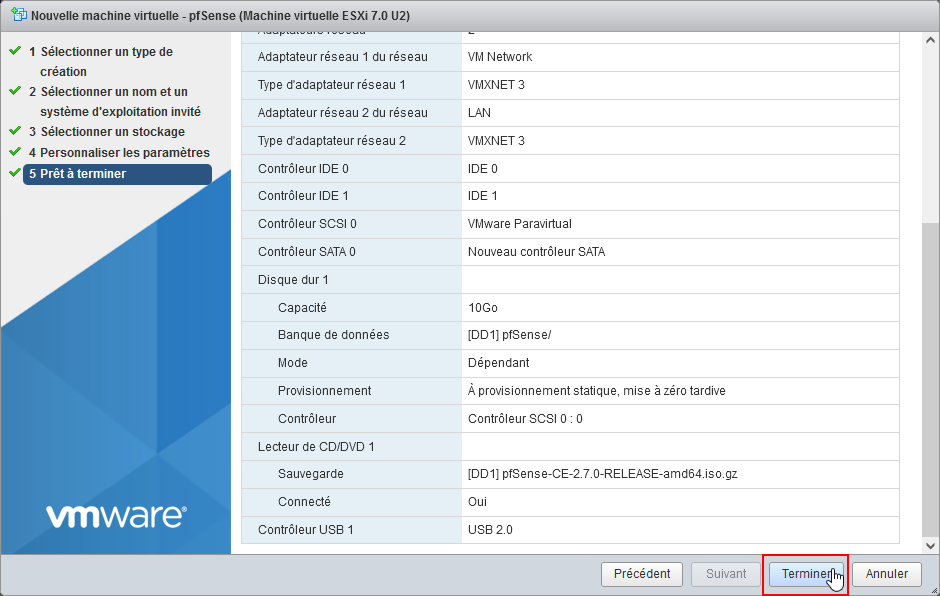Click 'Type d'adaptateur réseau 2' label
940x596 pixels.
(x=332, y=141)
